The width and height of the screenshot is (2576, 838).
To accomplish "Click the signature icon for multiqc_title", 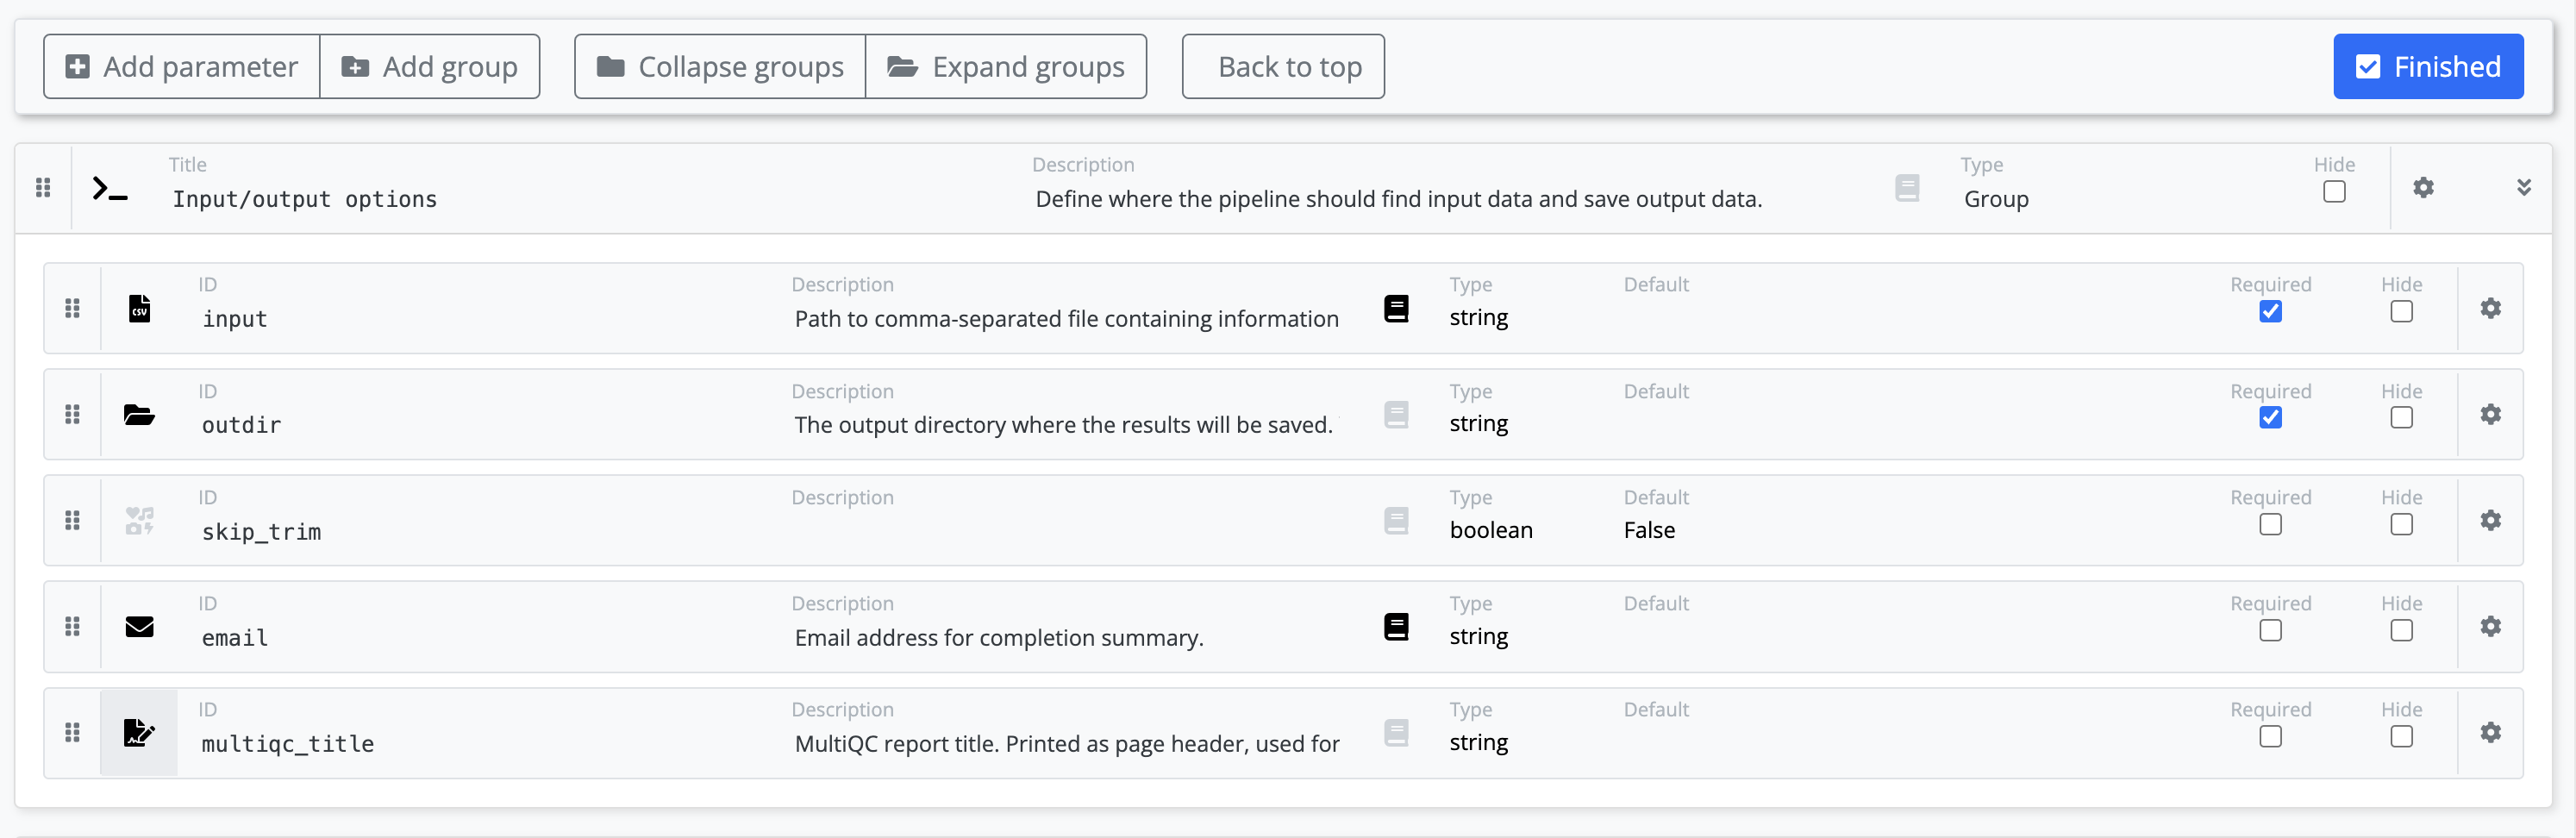I will (139, 733).
